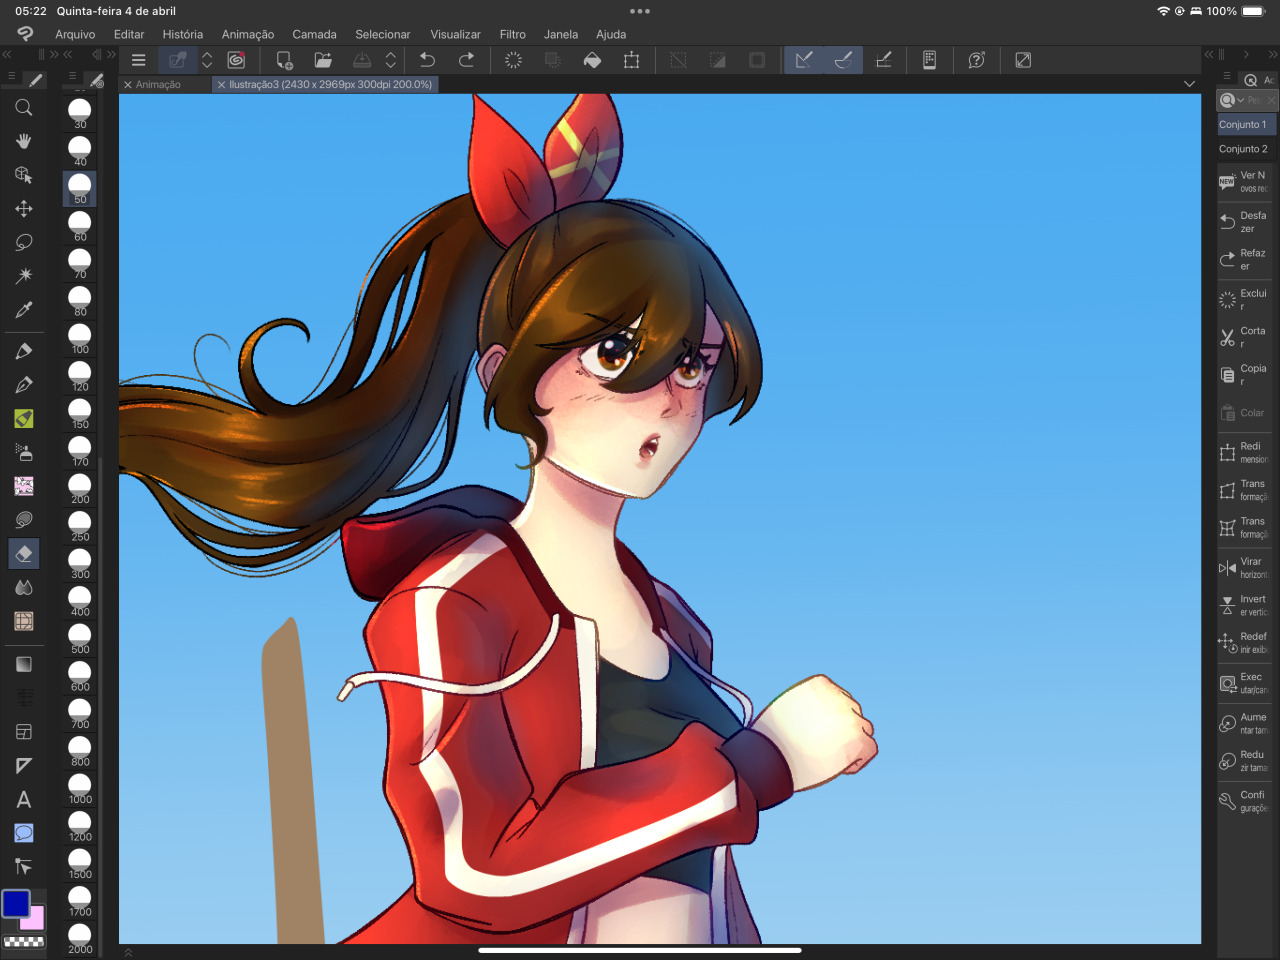
Task: Pick the pink sub color swatch
Action: click(35, 920)
